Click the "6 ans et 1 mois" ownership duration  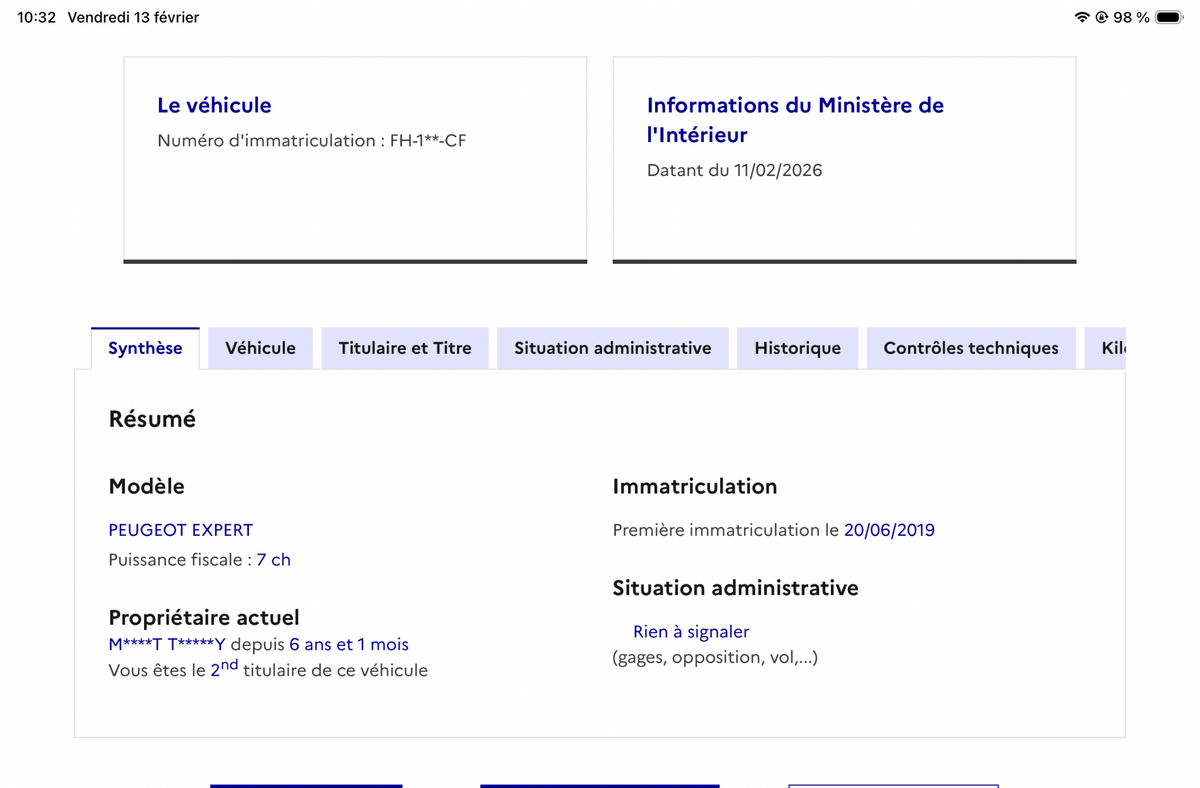pos(349,645)
